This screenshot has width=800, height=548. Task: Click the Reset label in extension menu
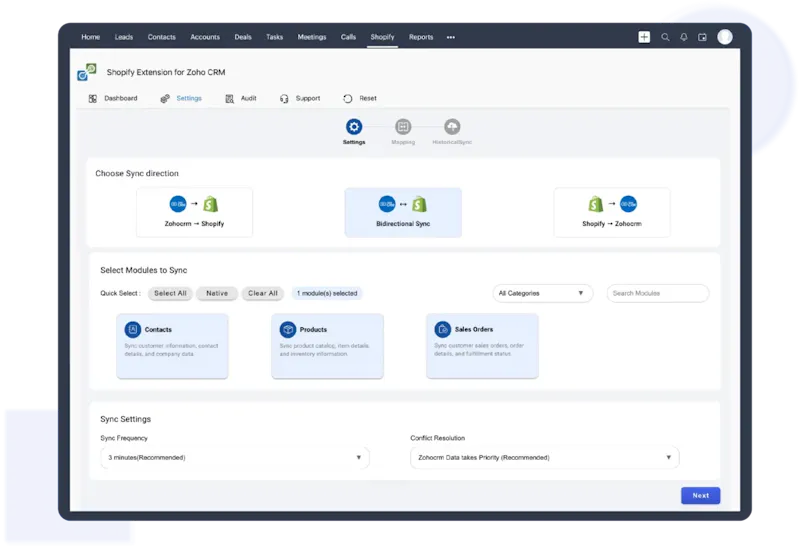pyautogui.click(x=368, y=98)
